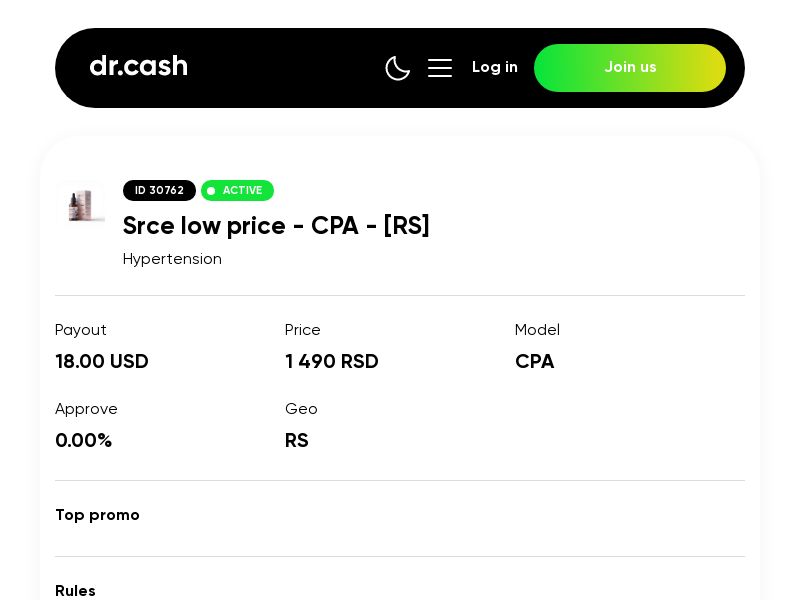
Task: Select the Geo value RS
Action: tap(297, 441)
